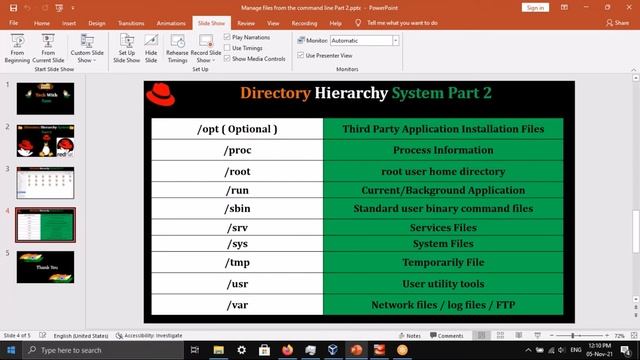
Task: Open the Animations tab
Action: pos(171,23)
